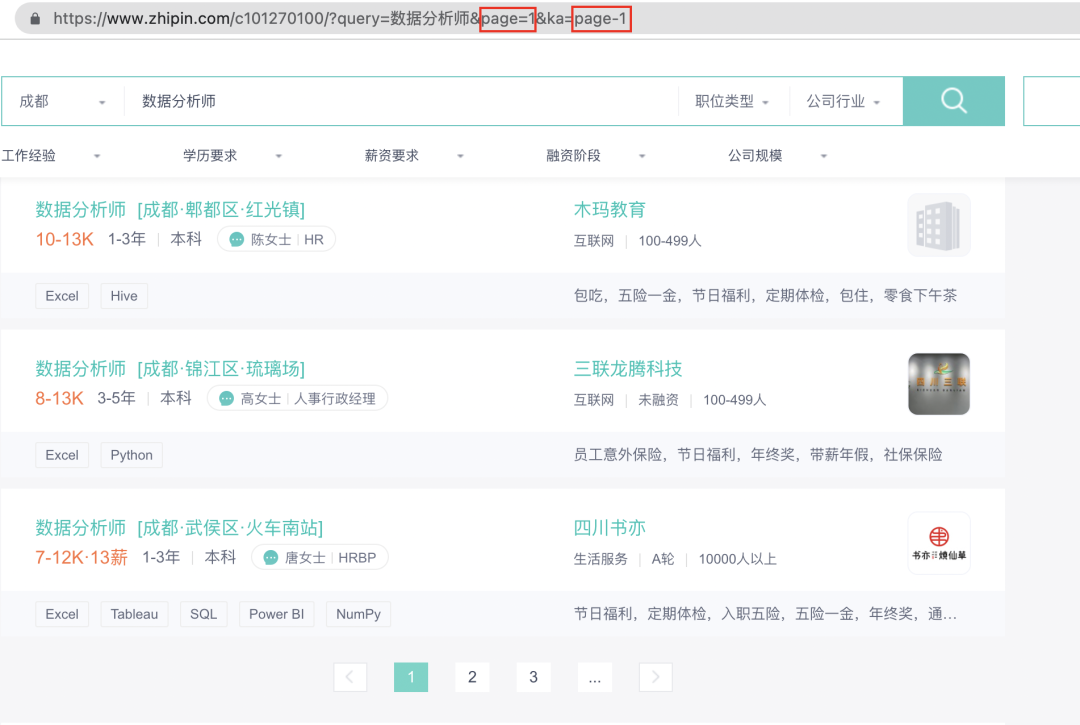
Task: Go to page 3 of results
Action: pyautogui.click(x=533, y=677)
